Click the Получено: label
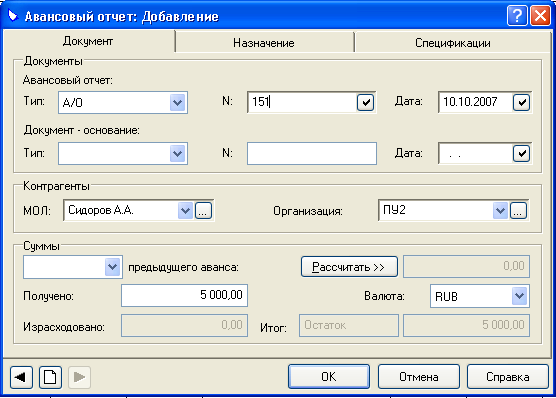This screenshot has height=398, width=556. click(49, 296)
